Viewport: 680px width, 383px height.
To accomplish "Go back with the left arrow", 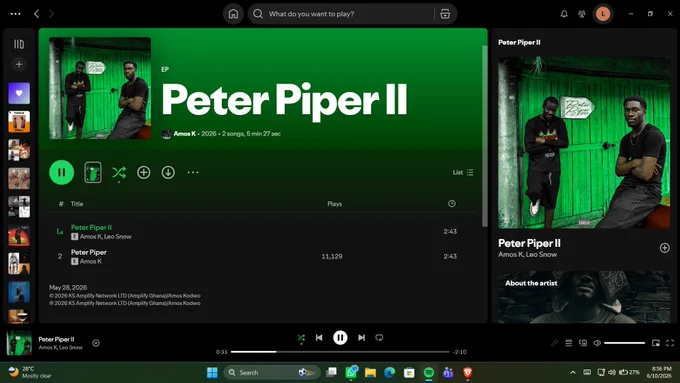I will coord(36,14).
